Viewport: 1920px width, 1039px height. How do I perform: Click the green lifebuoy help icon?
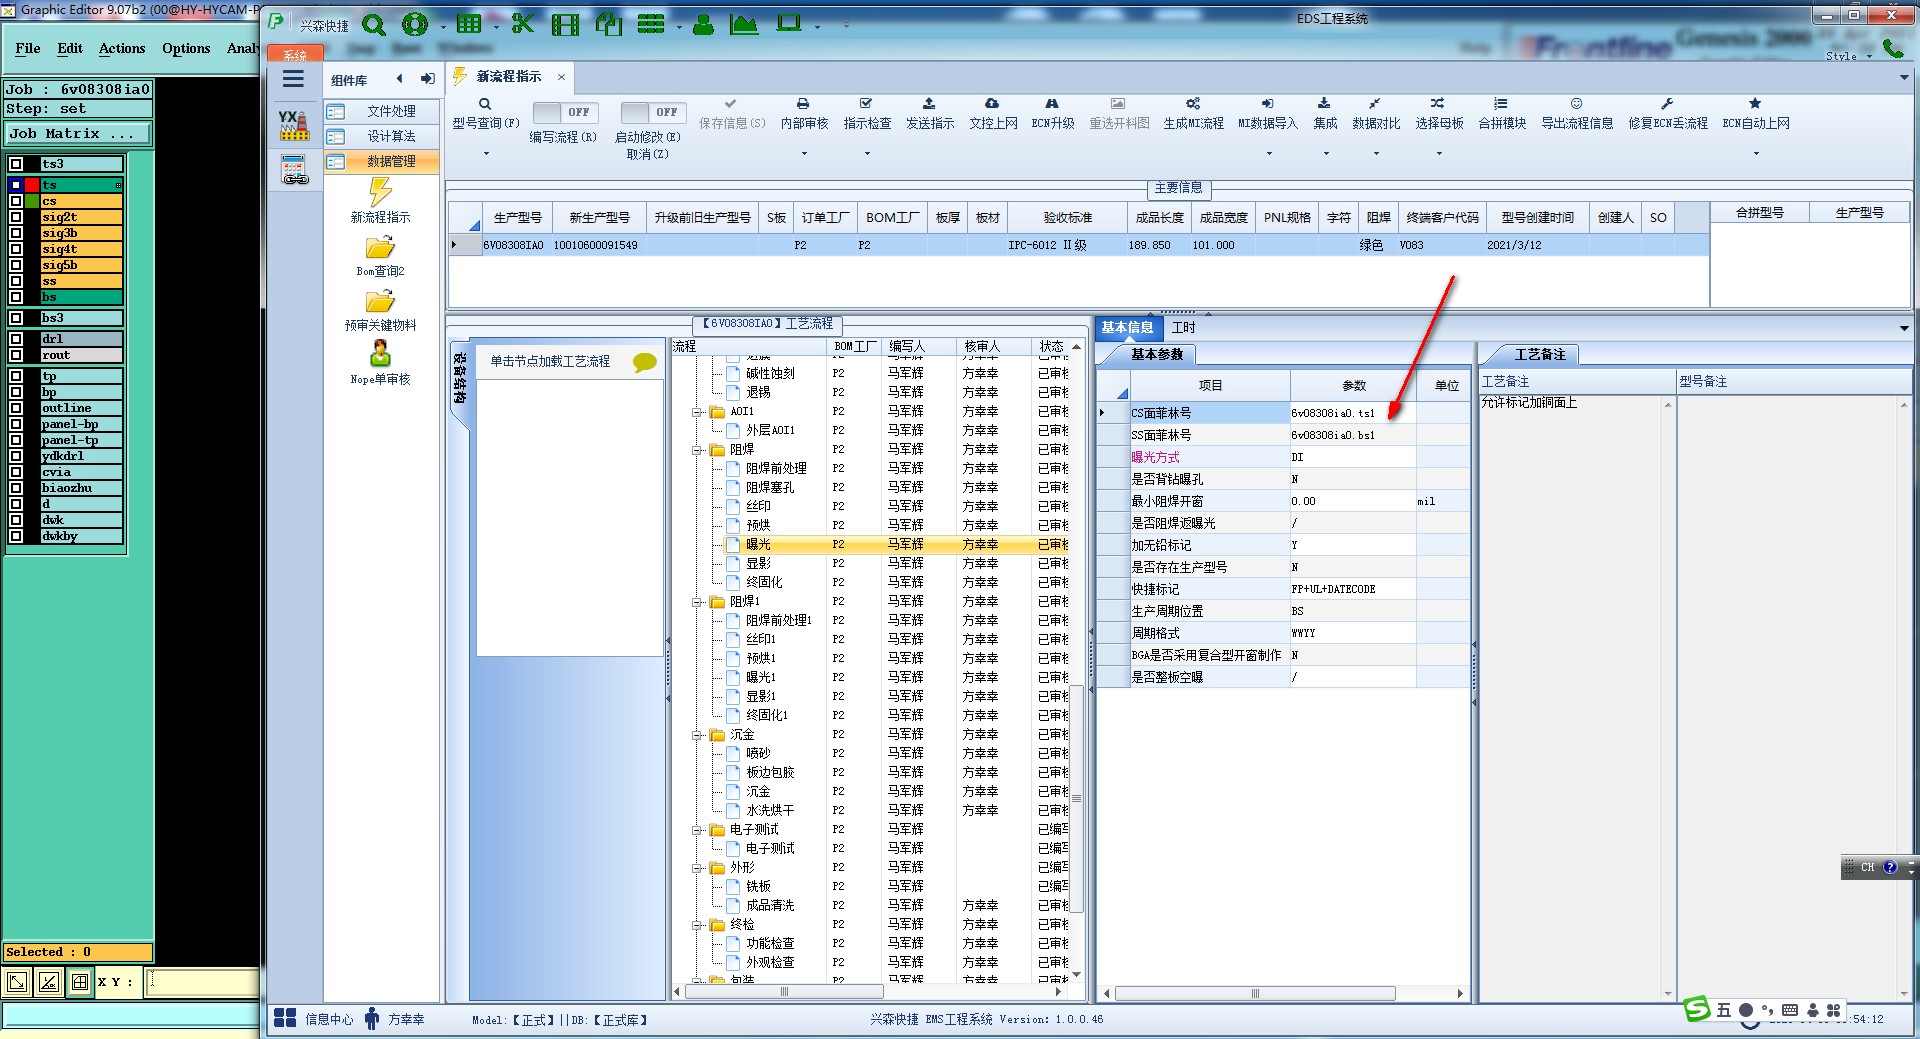click(414, 24)
